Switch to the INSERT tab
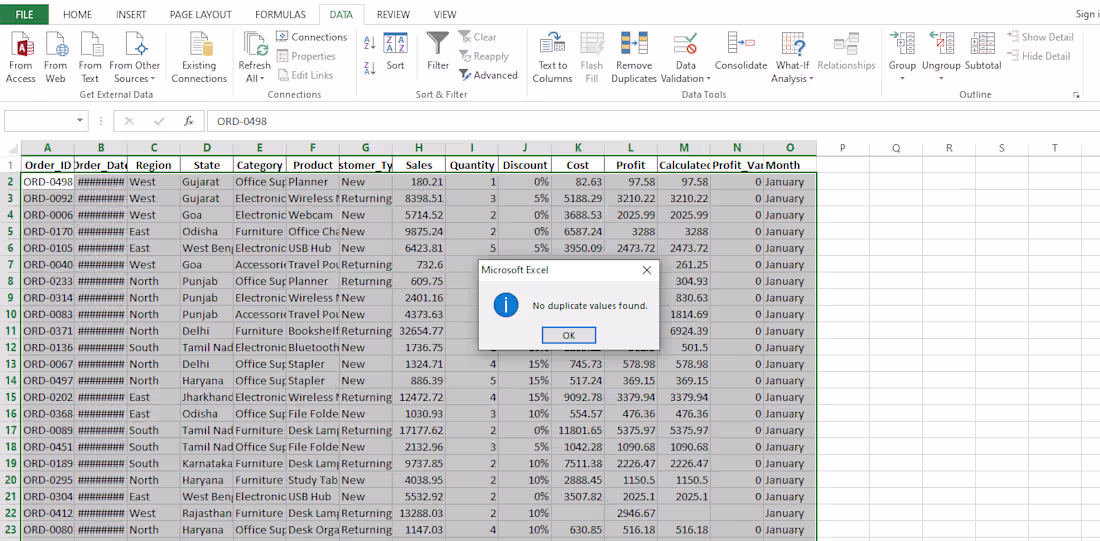This screenshot has width=1100, height=541. (x=131, y=14)
